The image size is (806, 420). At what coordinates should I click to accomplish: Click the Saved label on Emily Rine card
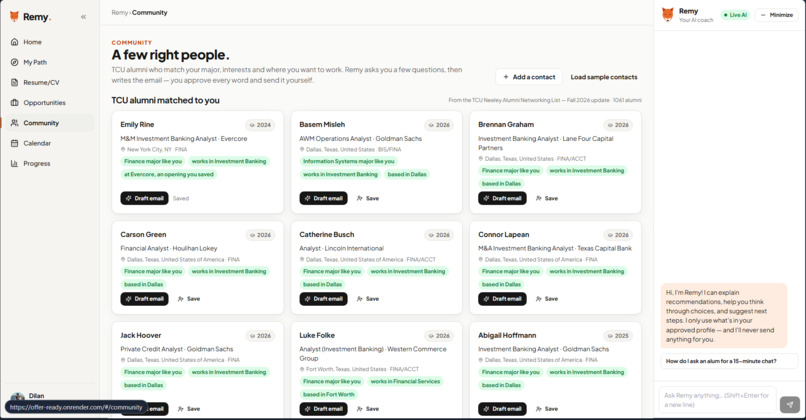(181, 198)
